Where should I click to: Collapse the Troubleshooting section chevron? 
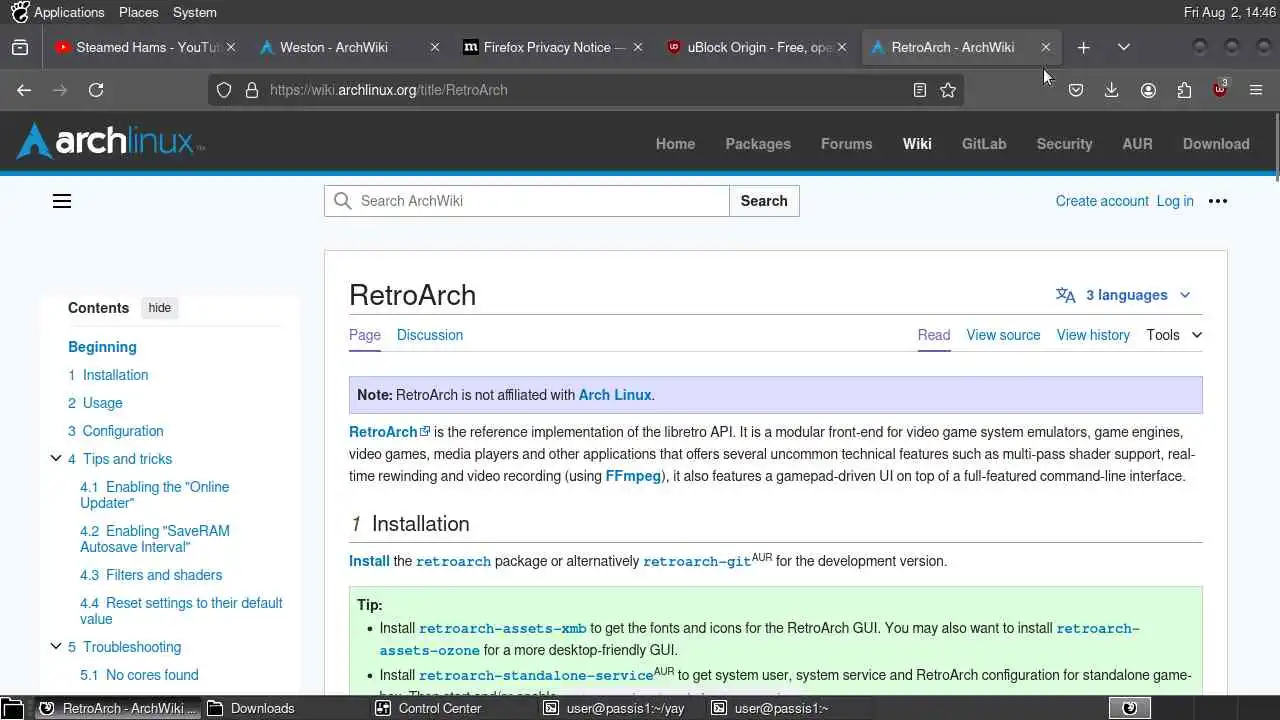point(56,647)
